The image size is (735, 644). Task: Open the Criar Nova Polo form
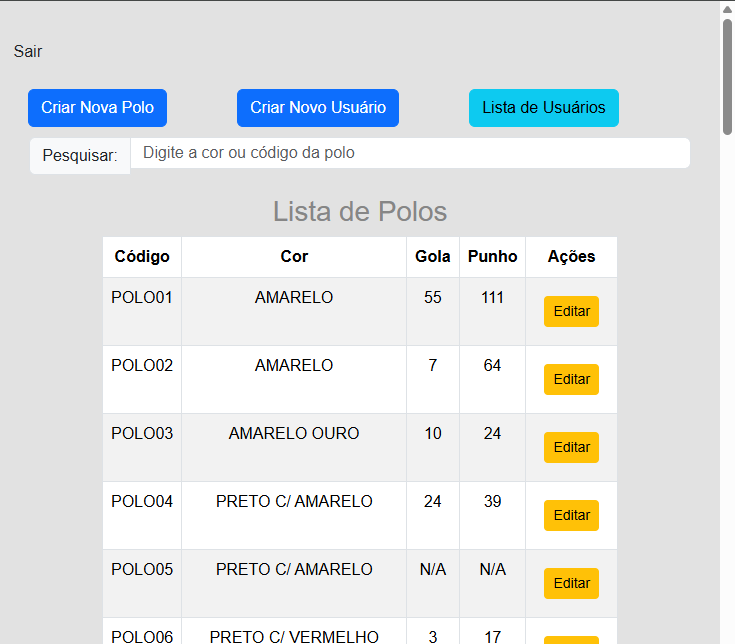pos(98,108)
